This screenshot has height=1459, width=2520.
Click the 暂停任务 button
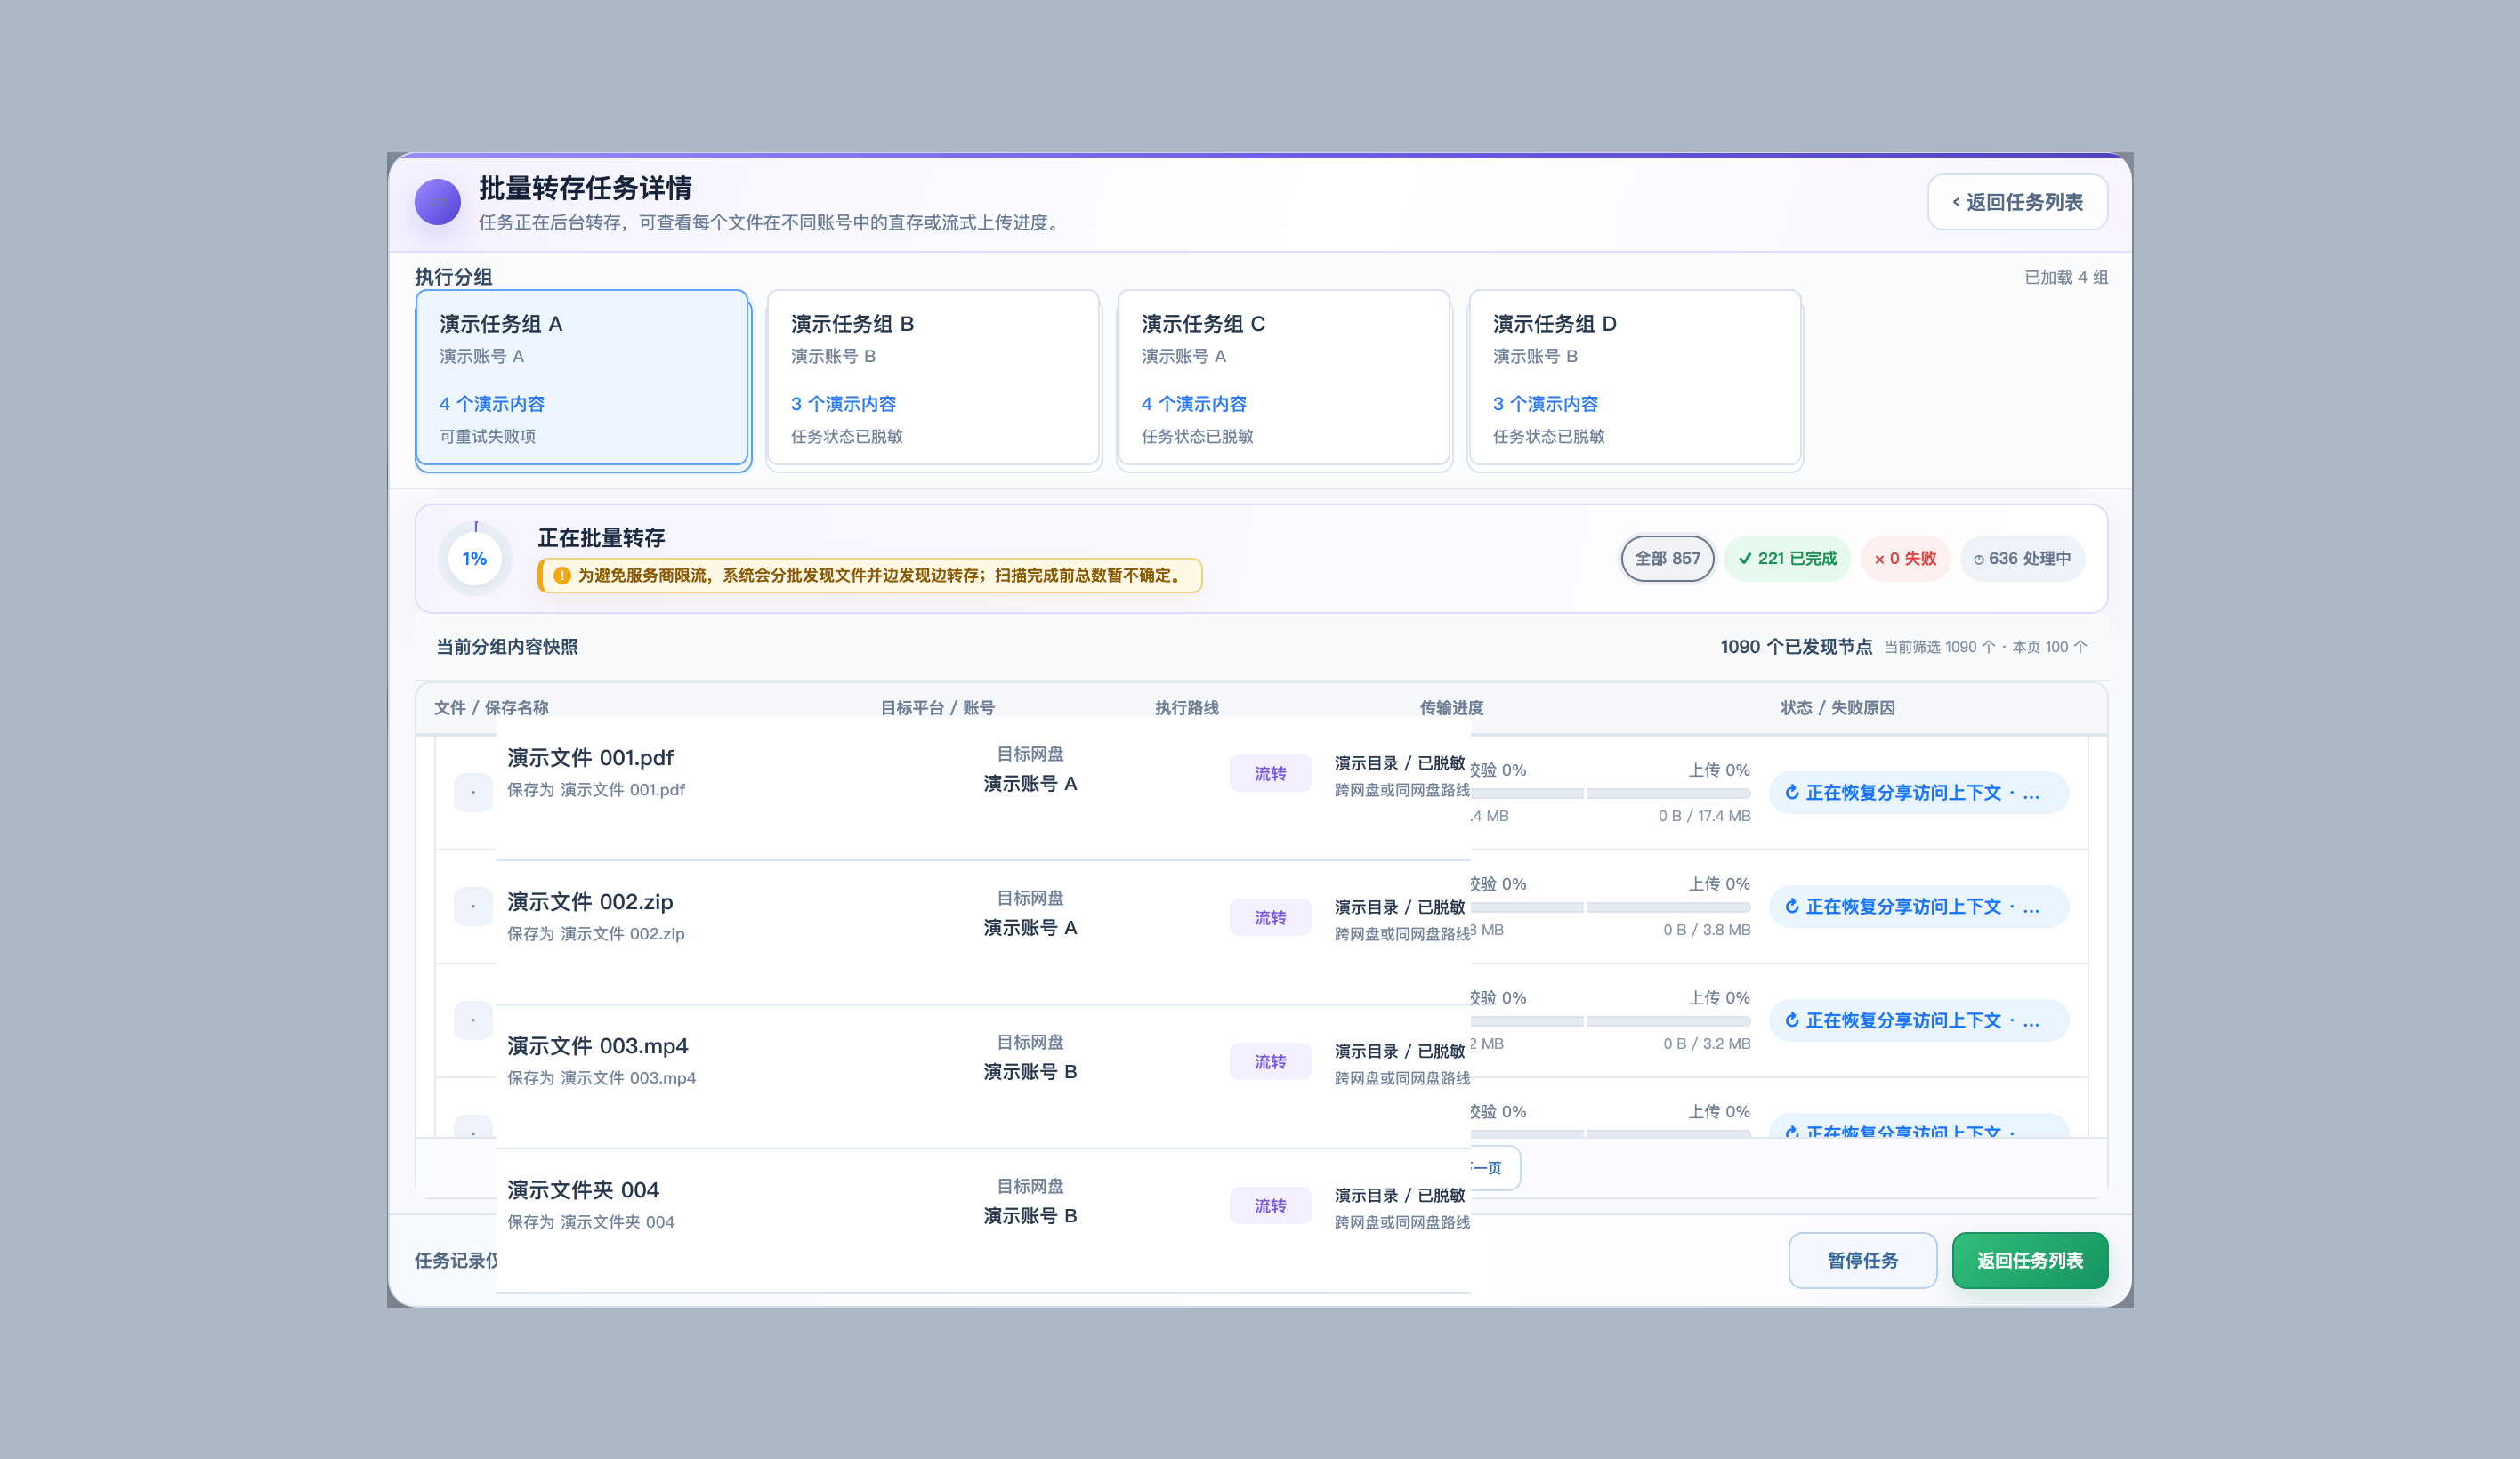pyautogui.click(x=1862, y=1260)
